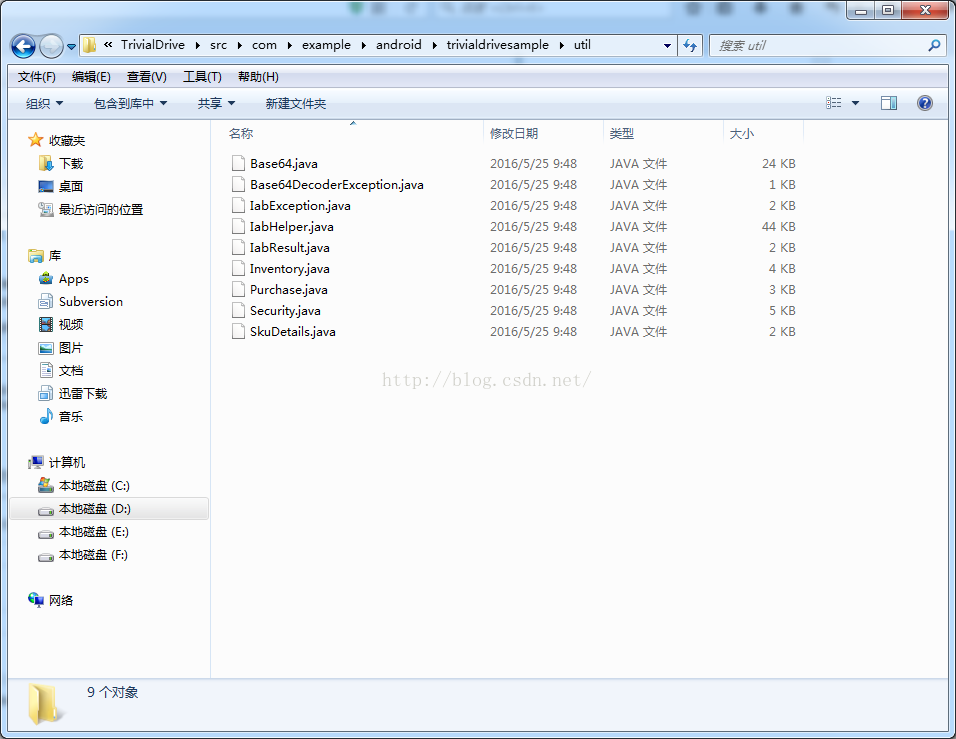Toggle the preview pane icon
956x739 pixels.
pos(889,103)
